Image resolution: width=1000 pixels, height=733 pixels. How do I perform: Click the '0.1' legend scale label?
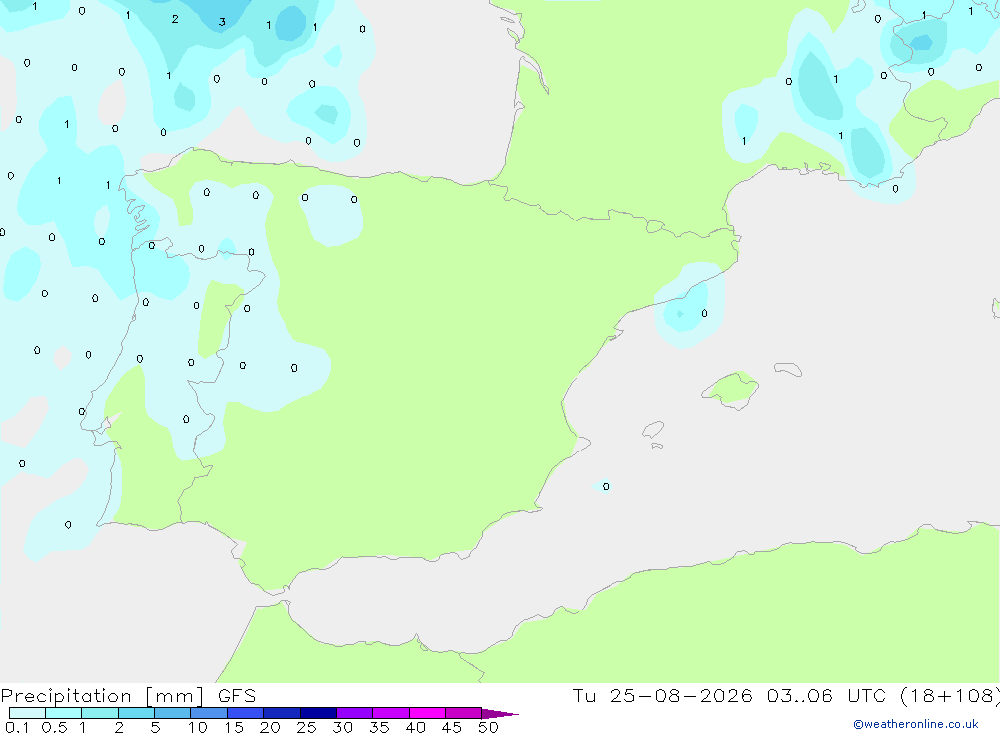coord(17,727)
